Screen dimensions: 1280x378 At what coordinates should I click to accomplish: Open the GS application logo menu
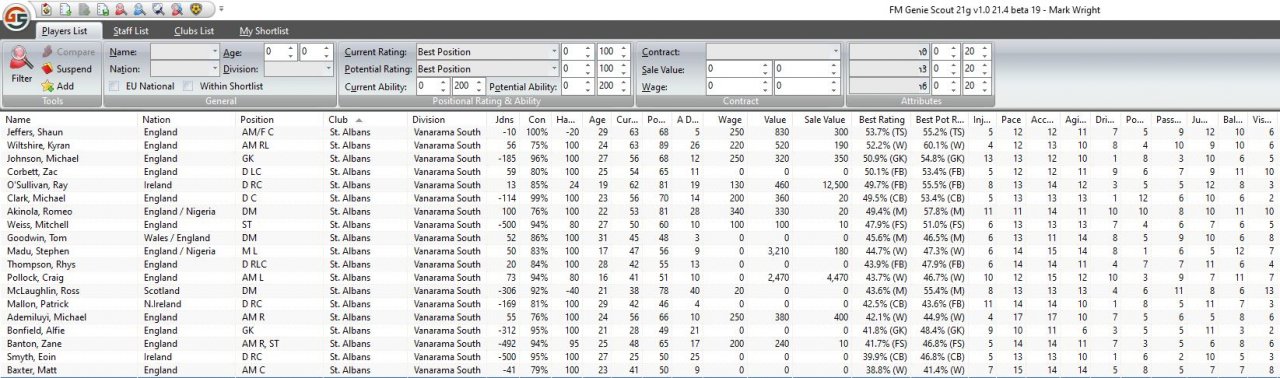point(16,18)
